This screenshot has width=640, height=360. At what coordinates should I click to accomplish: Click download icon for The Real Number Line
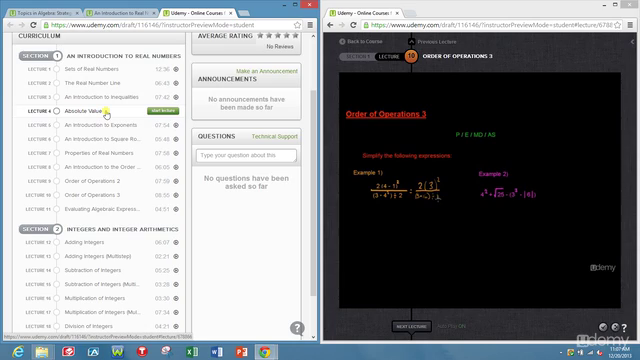click(176, 83)
